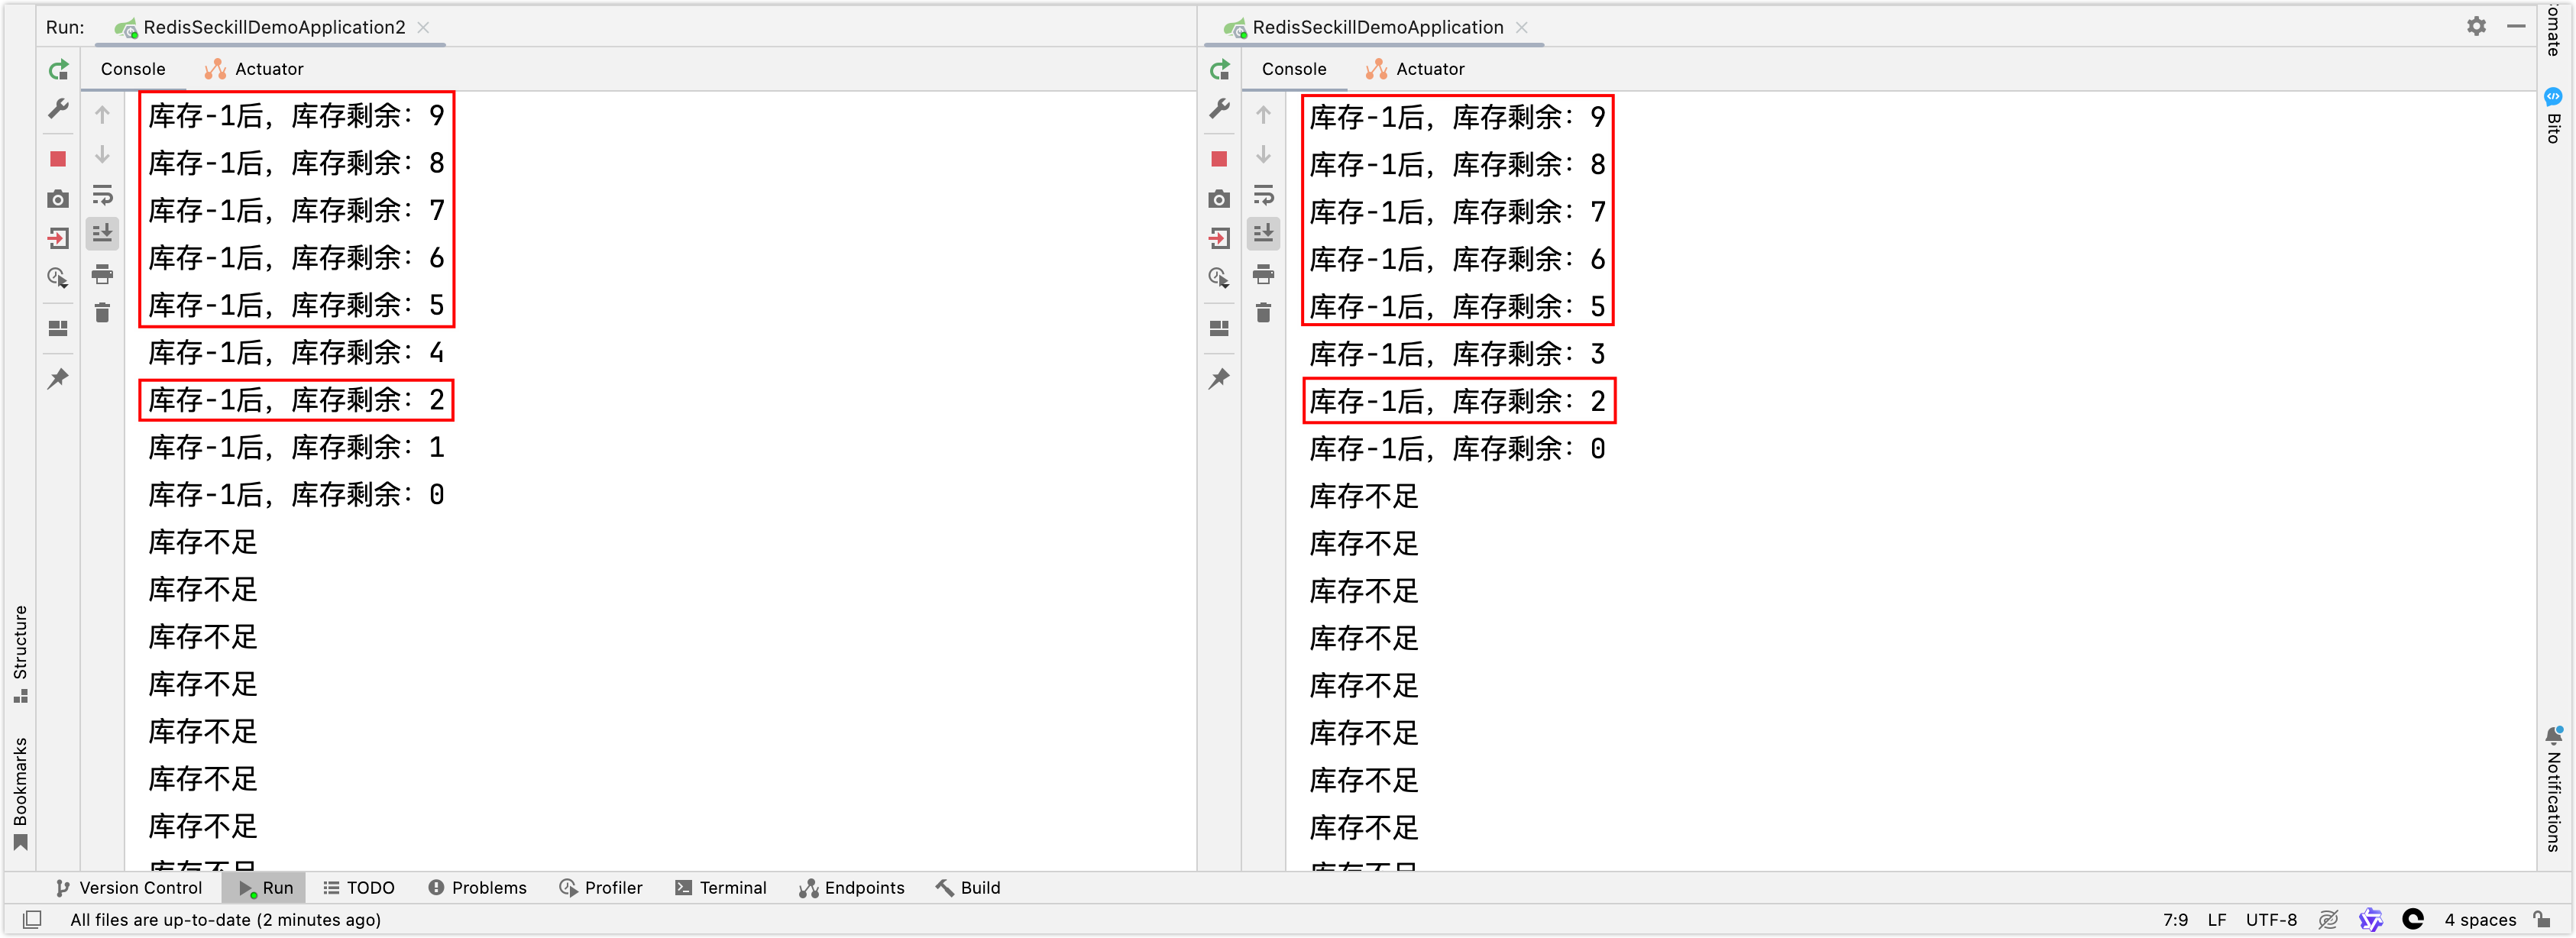Open the Terminal tool window
The image size is (2576, 938).
721,887
